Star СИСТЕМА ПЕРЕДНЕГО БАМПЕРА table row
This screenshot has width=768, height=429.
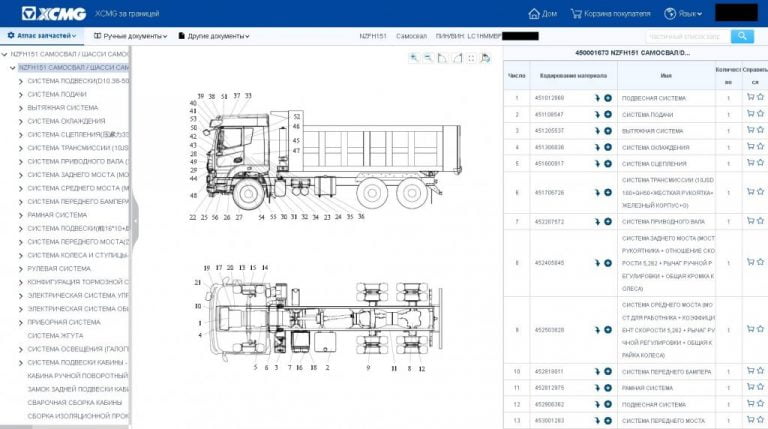(760, 371)
